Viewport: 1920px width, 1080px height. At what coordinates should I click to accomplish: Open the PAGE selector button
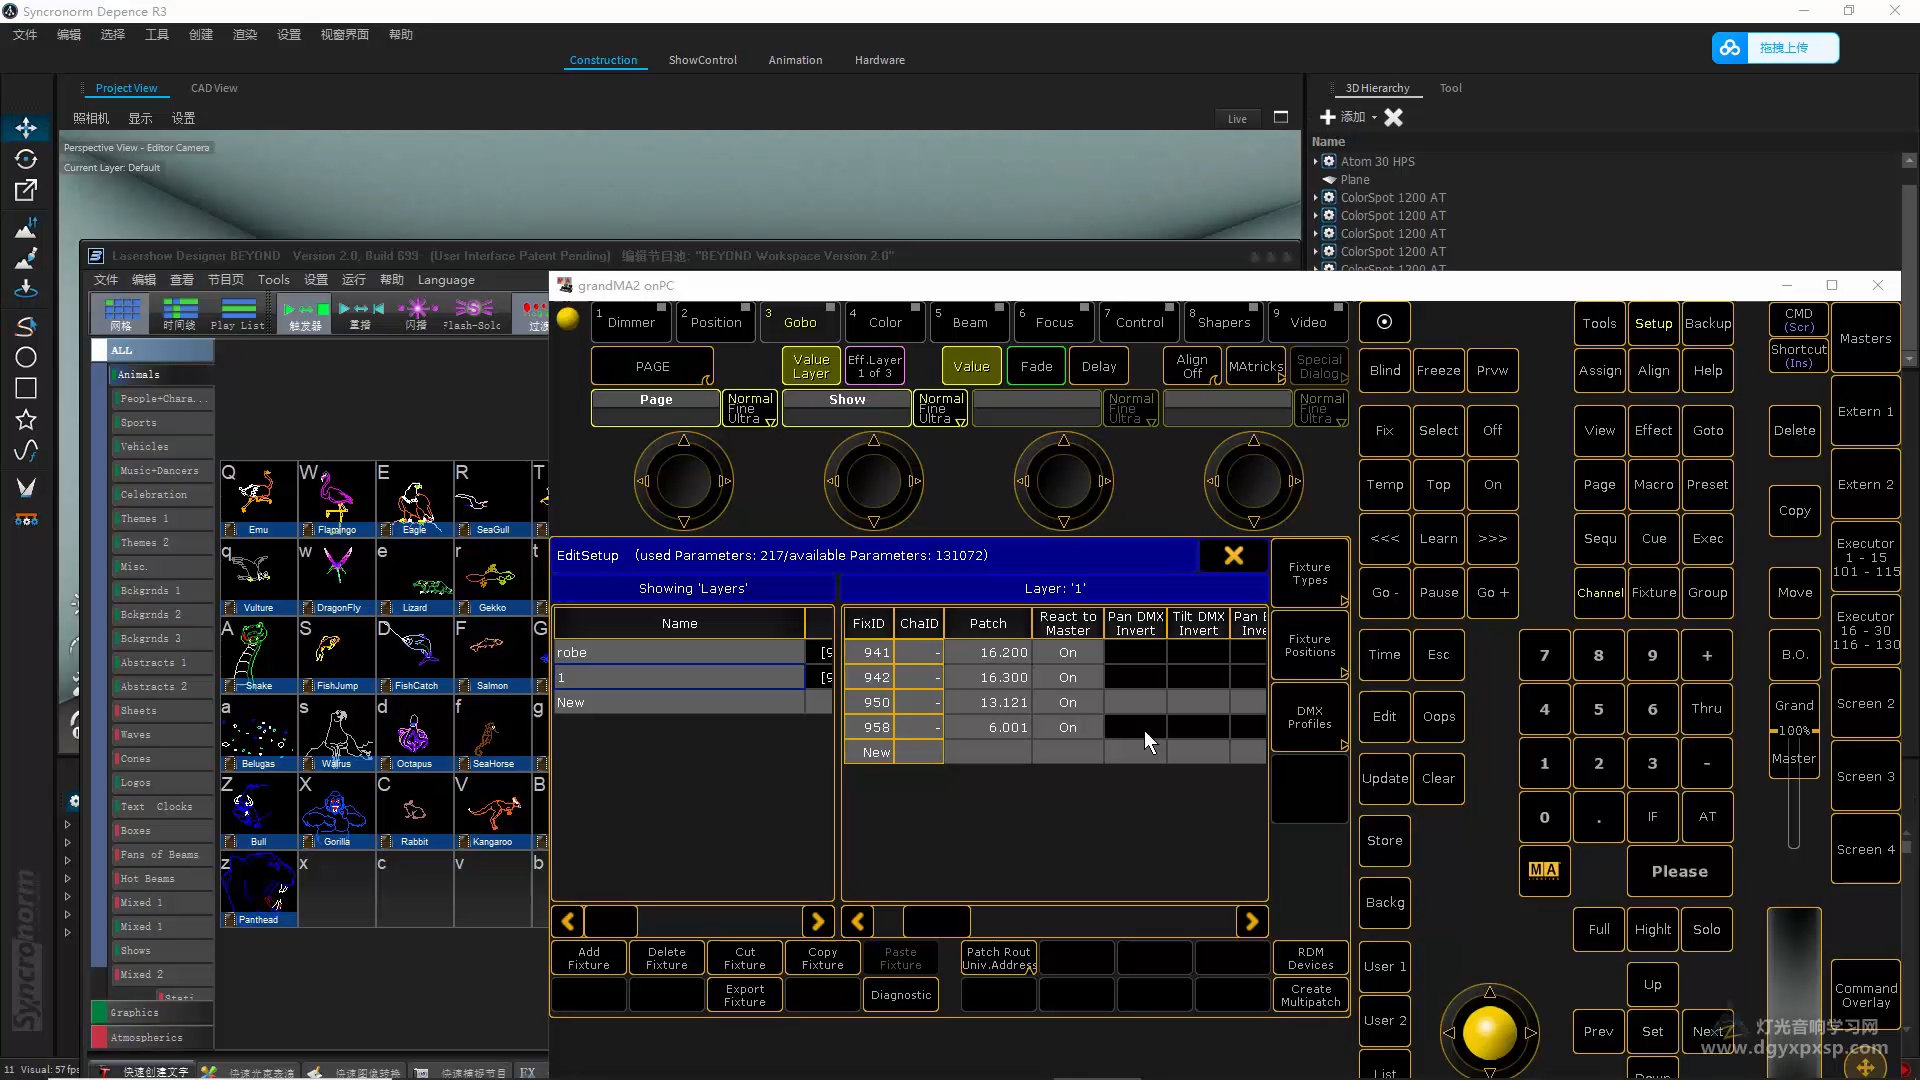(653, 366)
